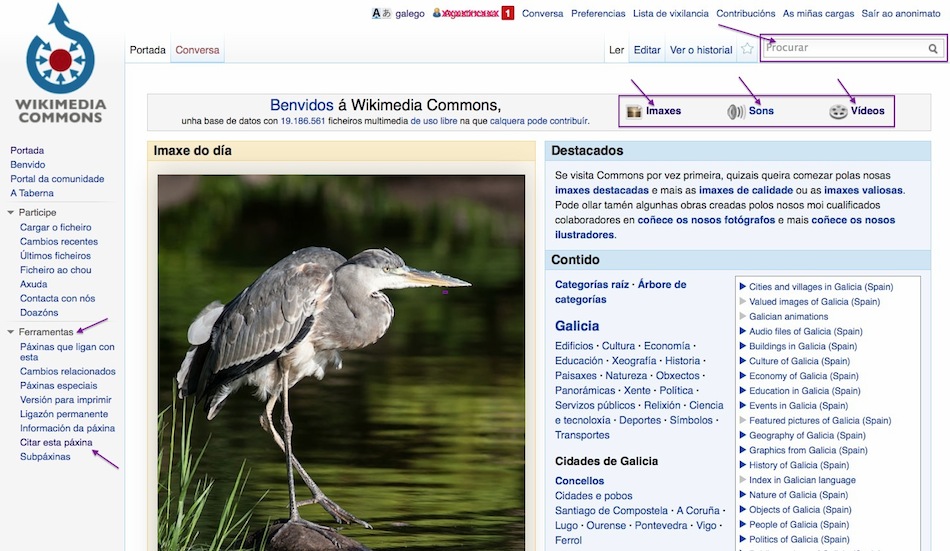Click the Imaxes picture icon

(634, 112)
